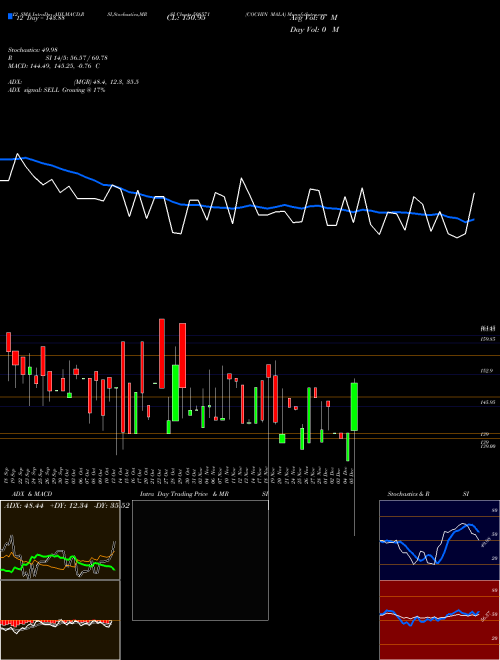Click the 'ADX: 48.44' reading in ADX panel
This screenshot has width=500, height=660.
pyautogui.click(x=24, y=506)
